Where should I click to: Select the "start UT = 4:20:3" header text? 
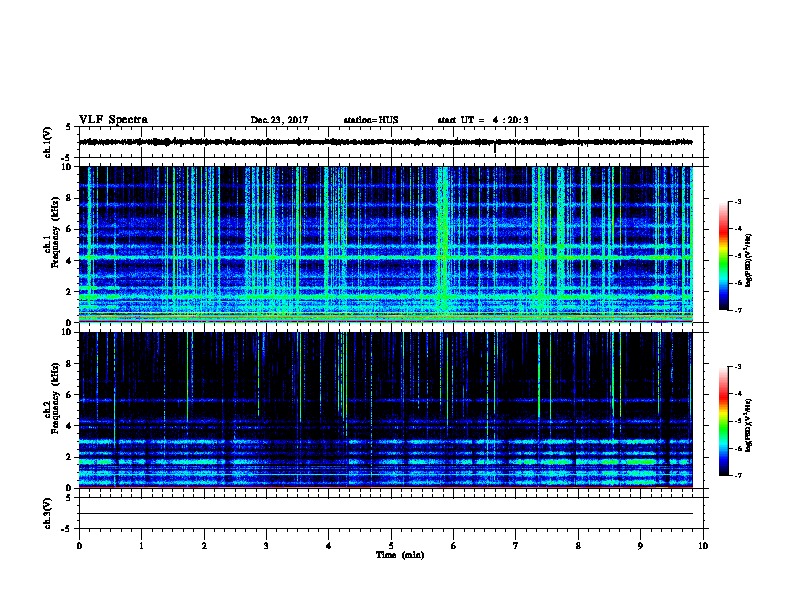click(x=483, y=120)
